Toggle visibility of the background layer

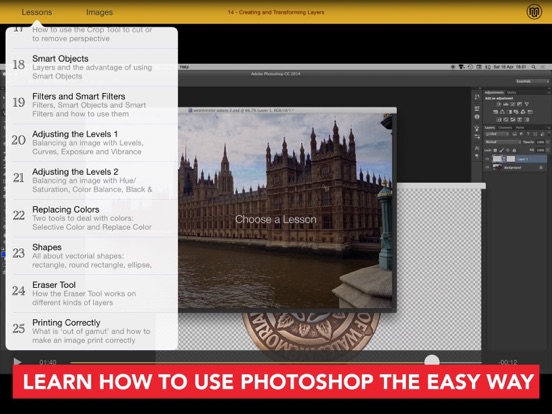[x=488, y=168]
